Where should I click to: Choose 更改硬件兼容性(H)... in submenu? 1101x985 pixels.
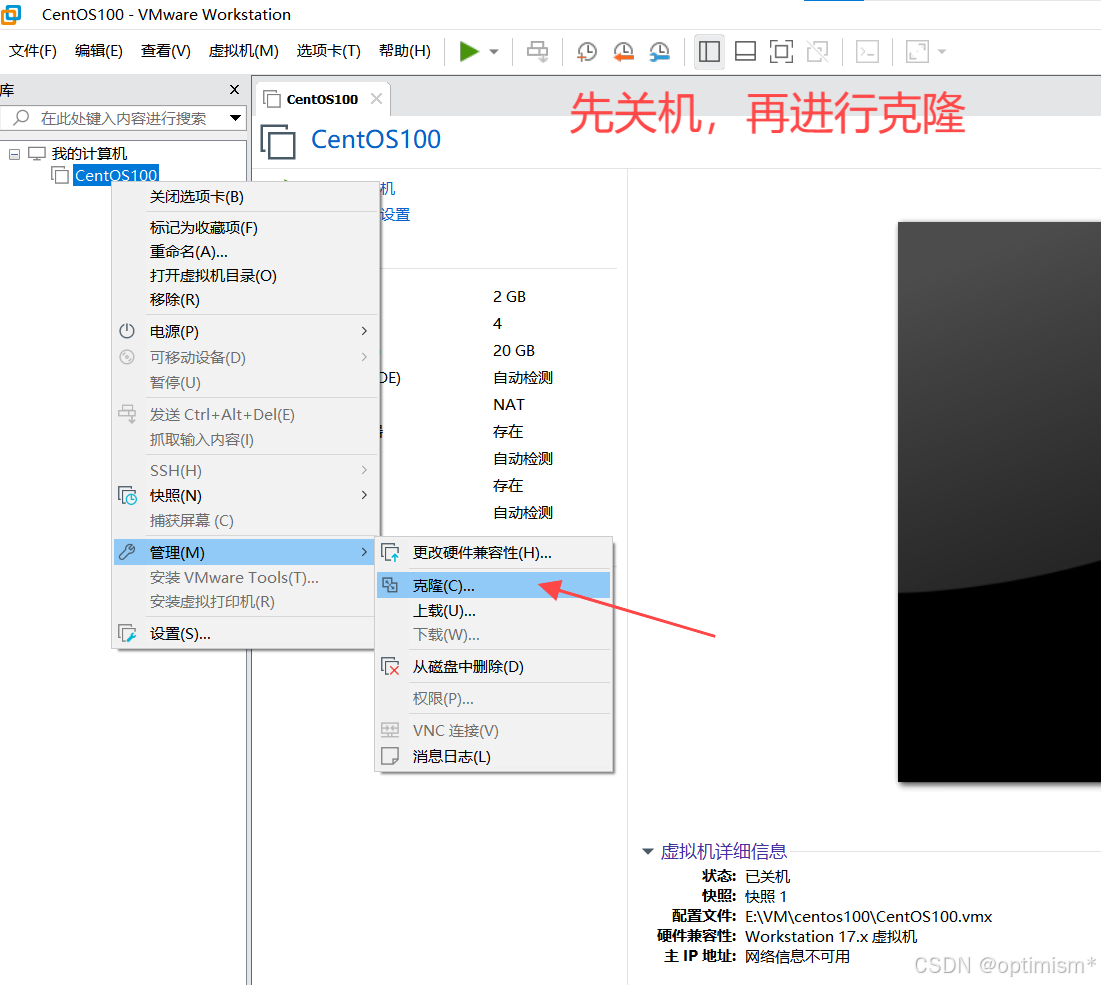pyautogui.click(x=494, y=553)
